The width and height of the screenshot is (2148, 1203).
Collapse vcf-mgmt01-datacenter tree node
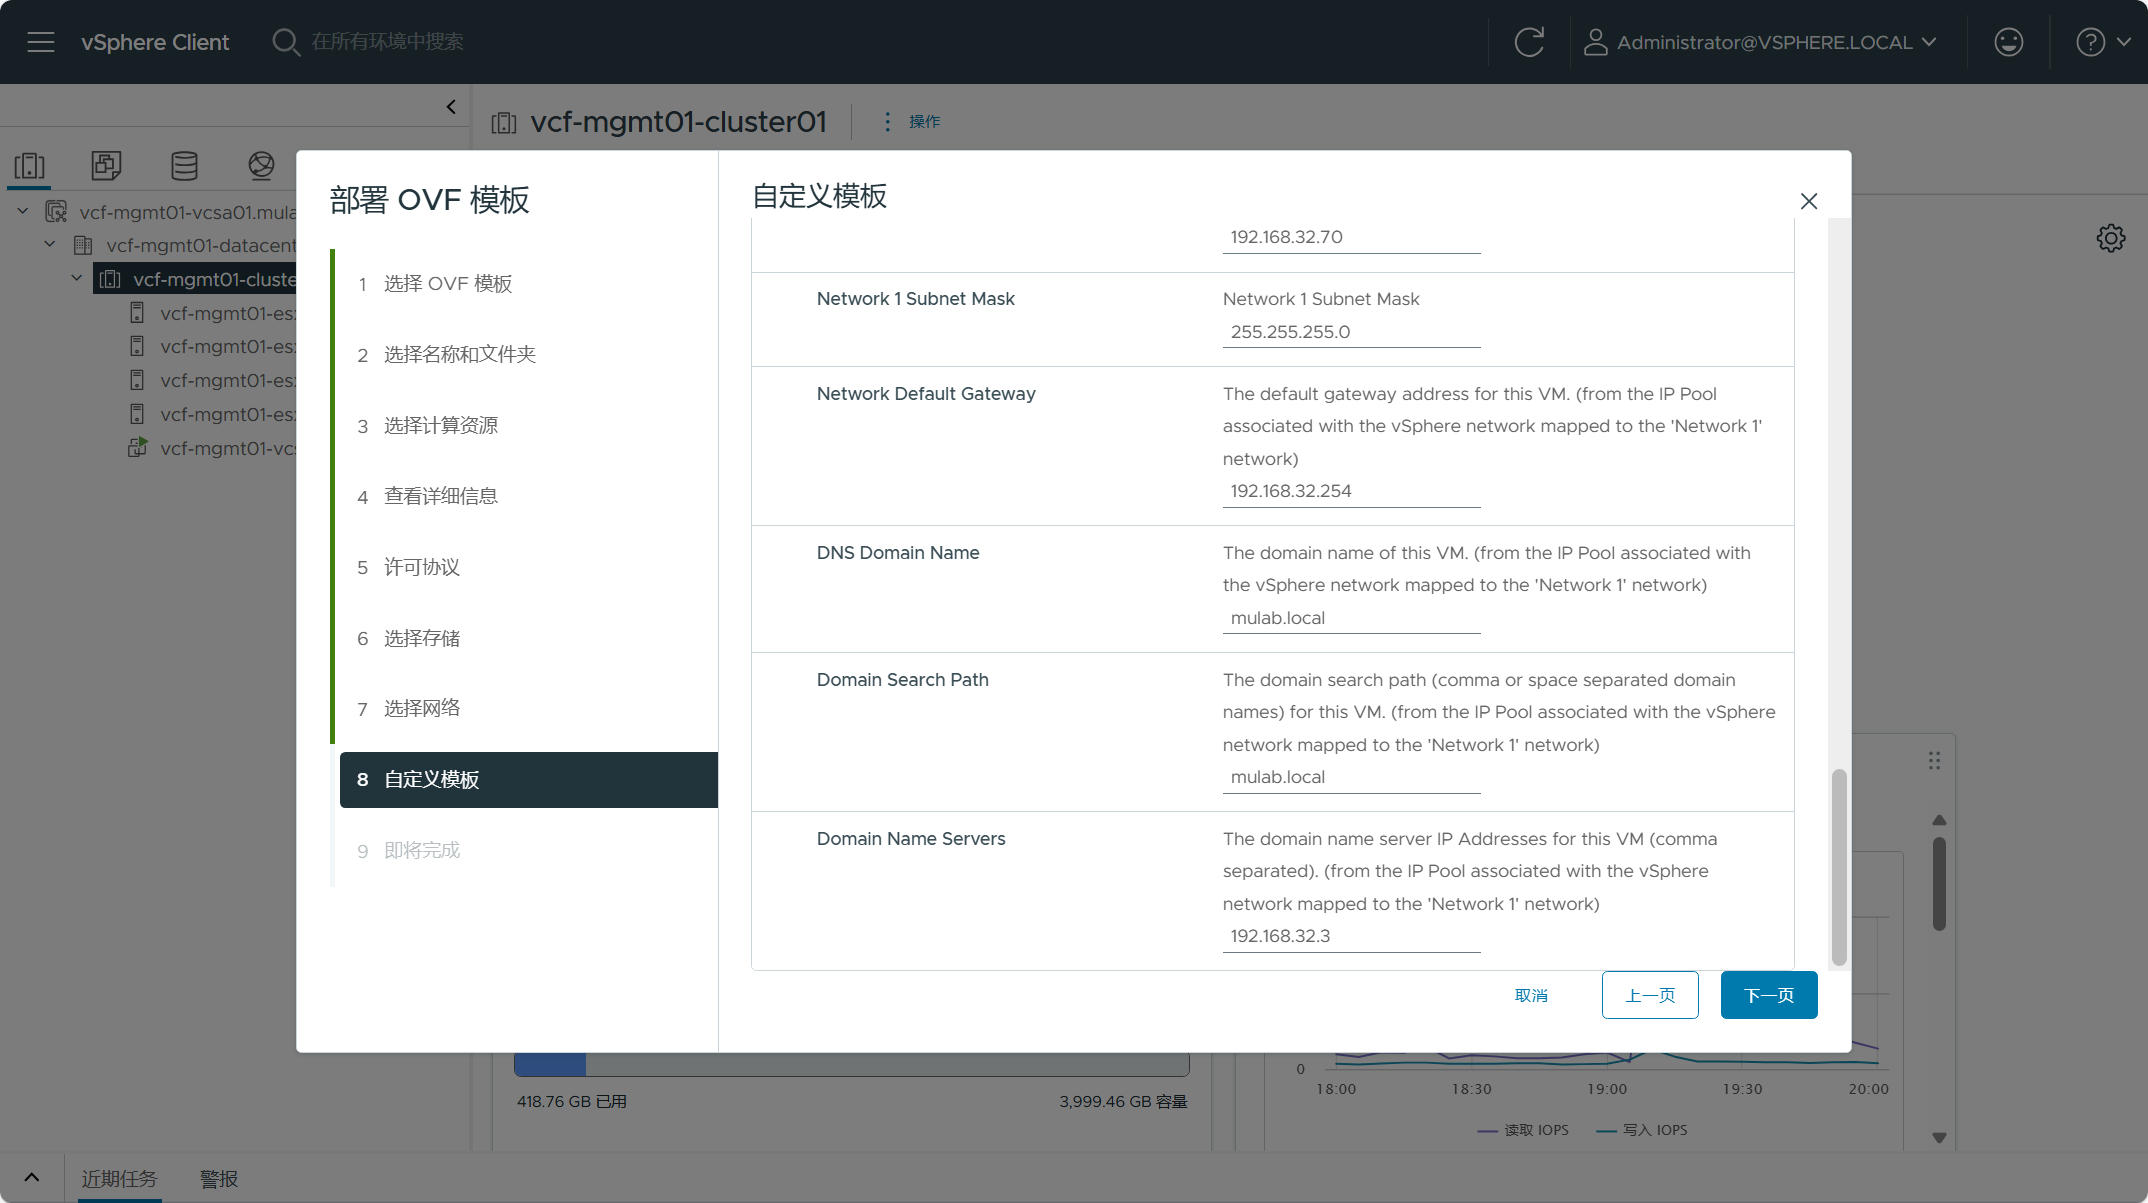tap(50, 245)
